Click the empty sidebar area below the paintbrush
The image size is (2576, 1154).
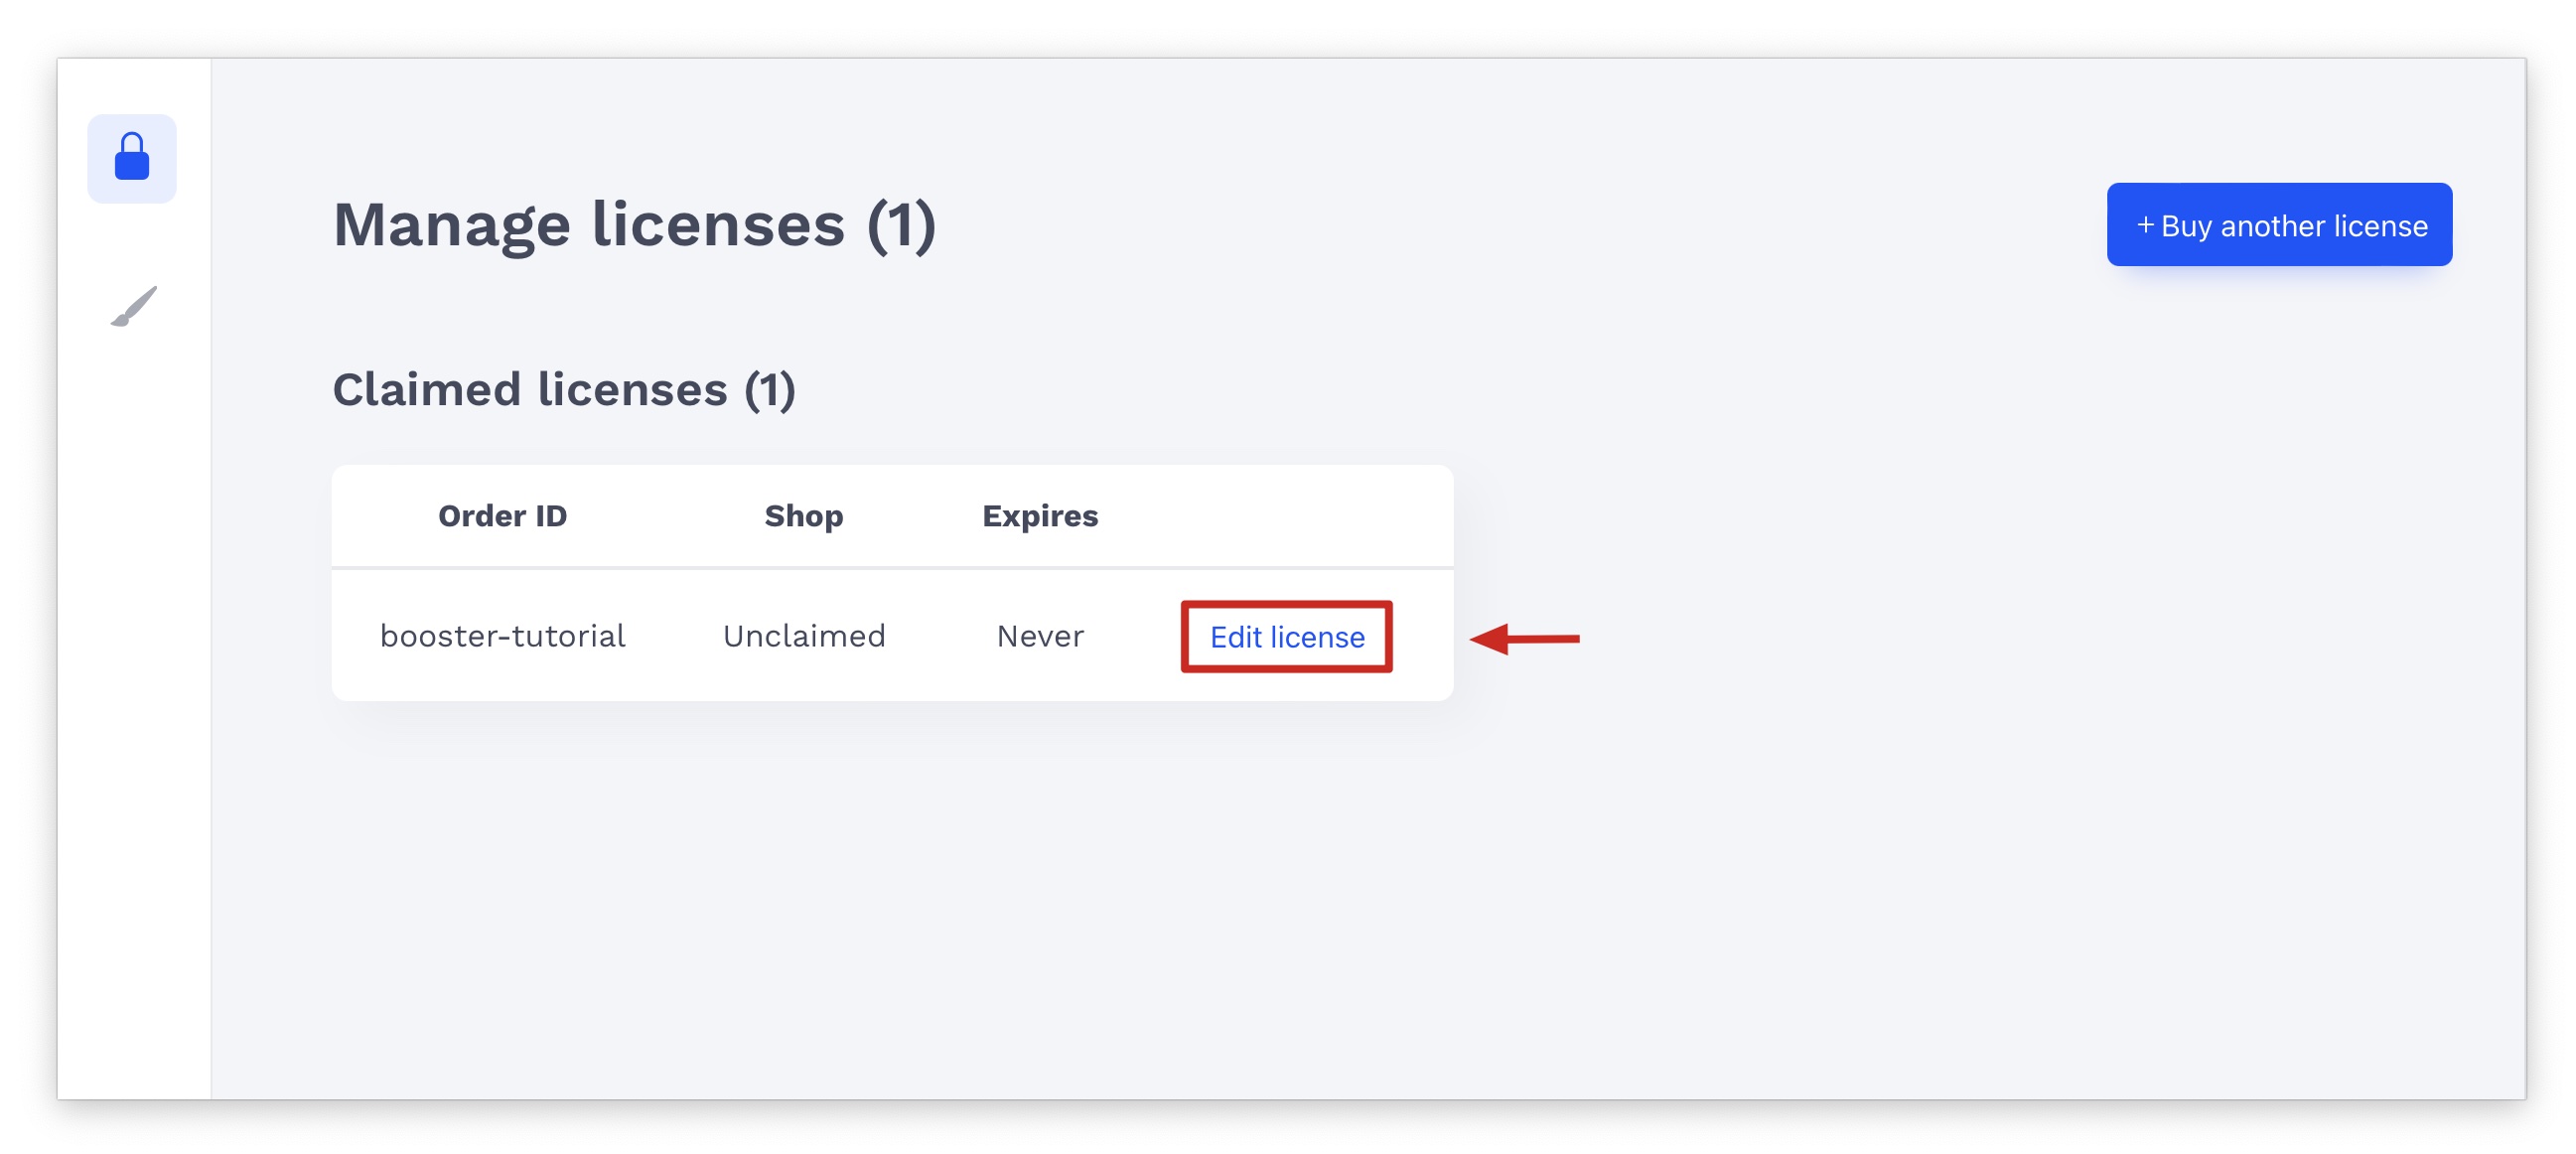pyautogui.click(x=133, y=700)
